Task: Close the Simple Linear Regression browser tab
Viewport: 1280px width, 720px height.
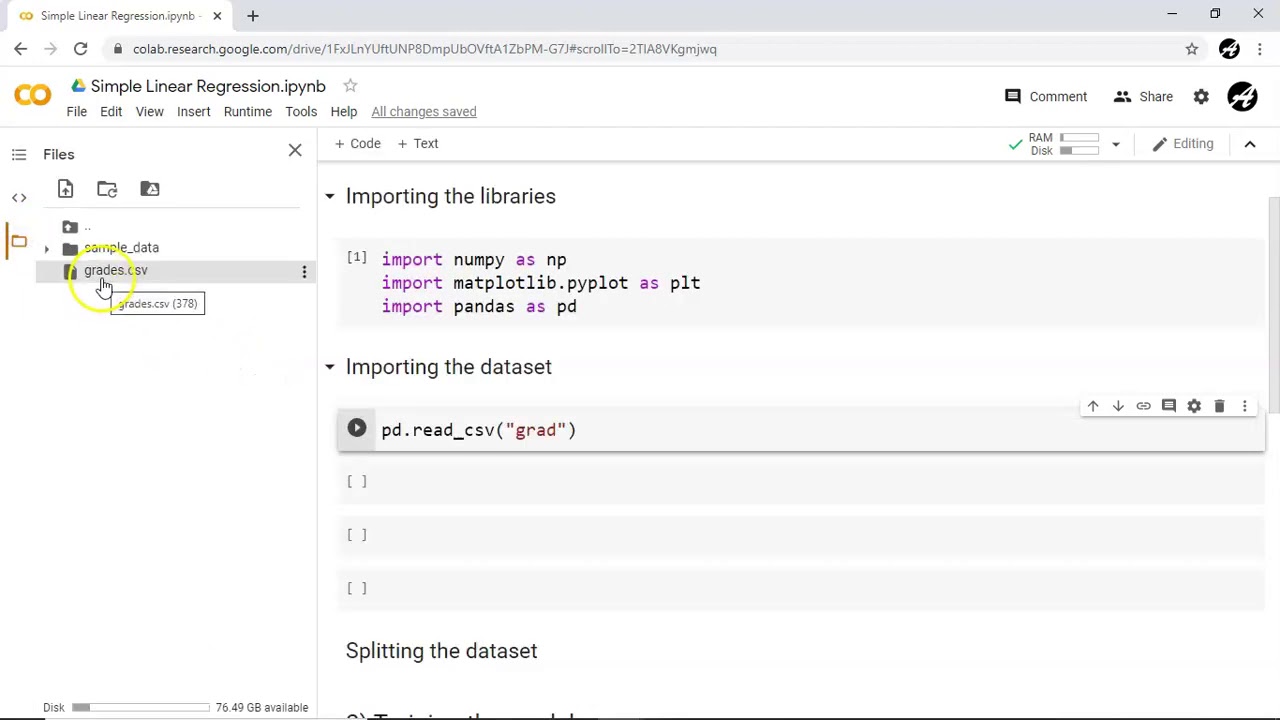Action: tap(217, 16)
